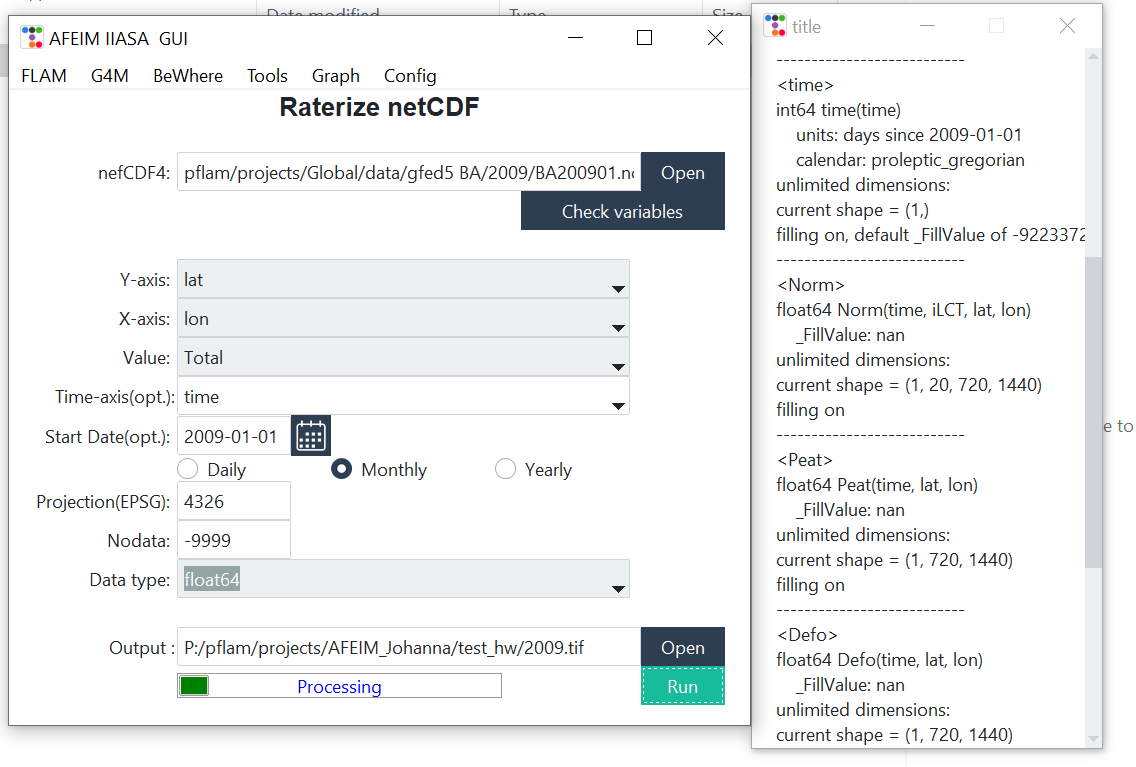Click 'int64 time(time)' text line

pyautogui.click(x=839, y=110)
